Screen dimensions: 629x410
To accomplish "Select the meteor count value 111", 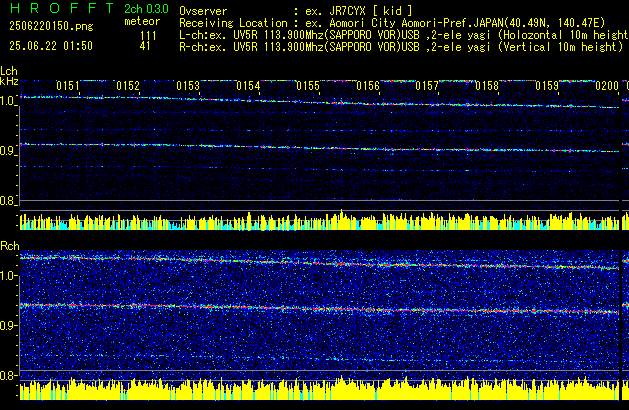I will 148,36.
